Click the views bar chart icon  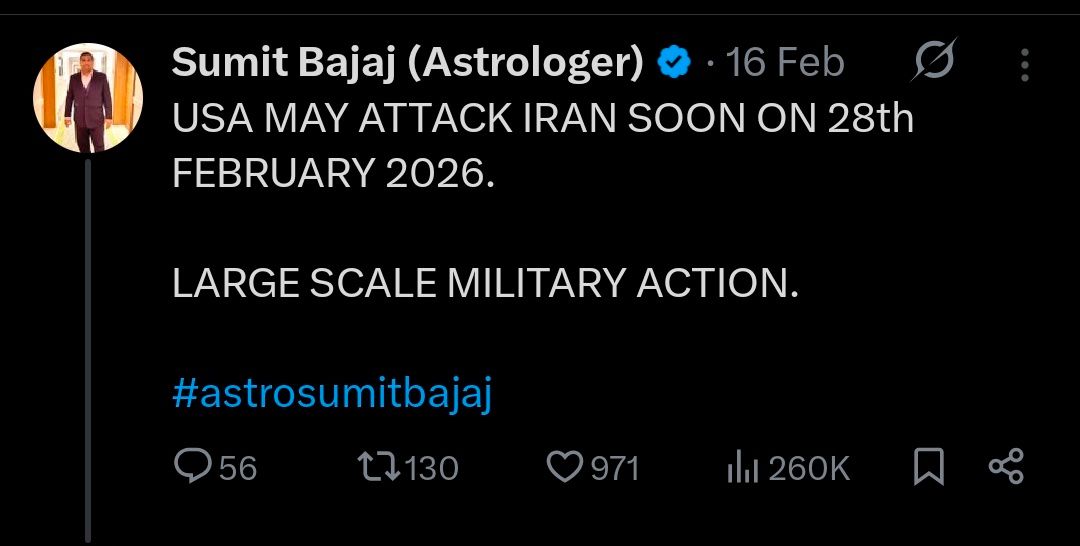(743, 467)
